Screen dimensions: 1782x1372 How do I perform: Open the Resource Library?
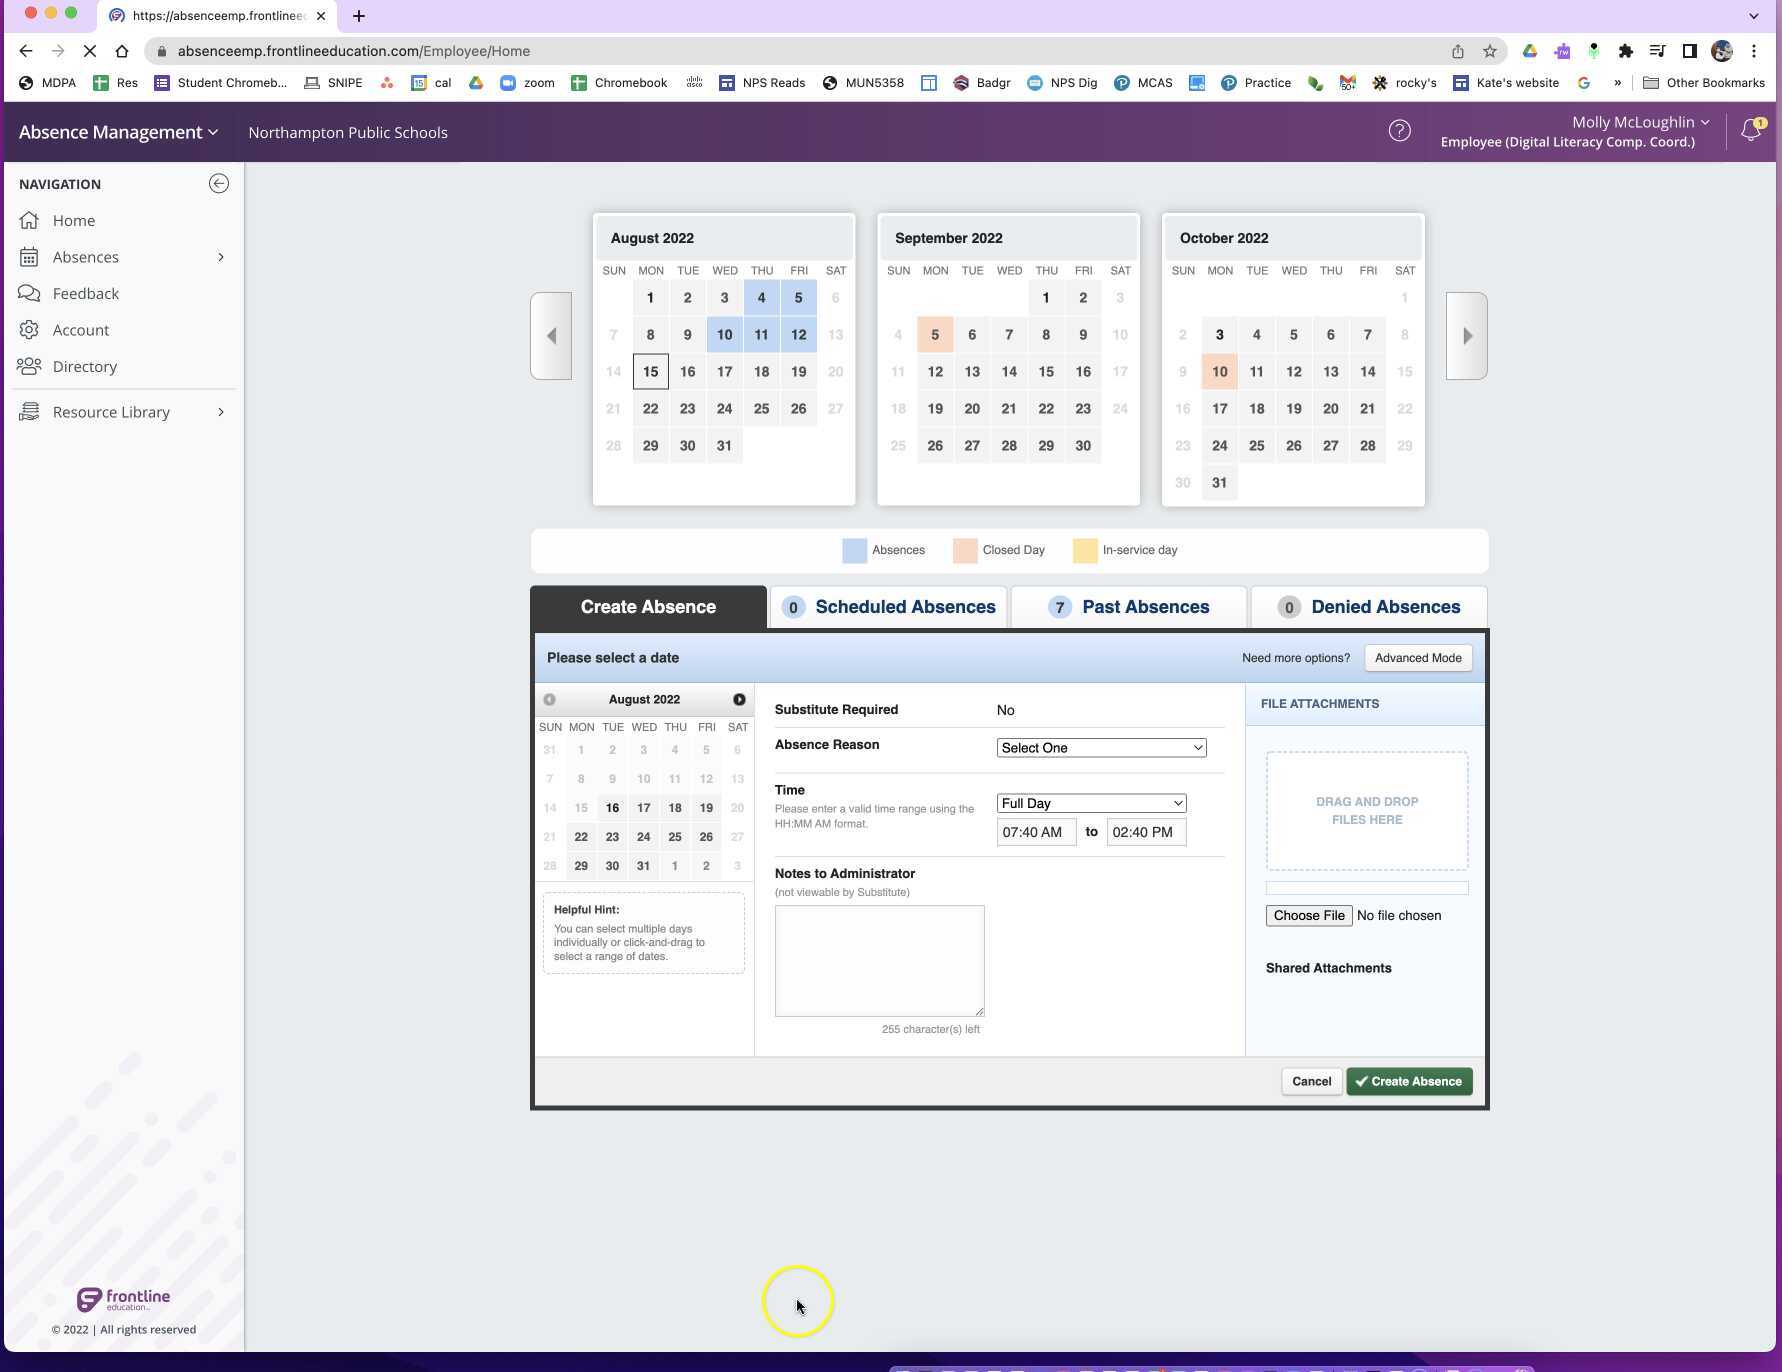[110, 411]
